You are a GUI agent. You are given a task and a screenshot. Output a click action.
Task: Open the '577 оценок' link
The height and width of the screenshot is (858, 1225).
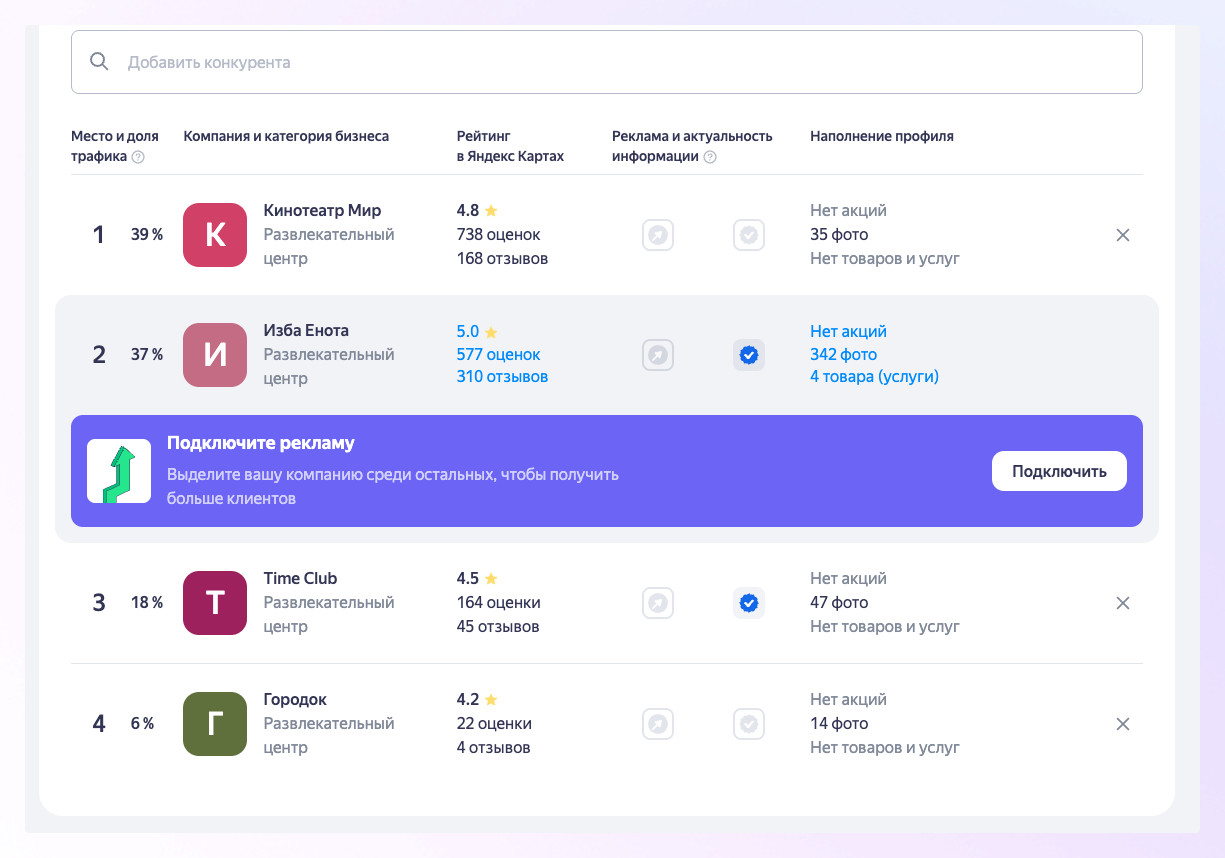[498, 354]
